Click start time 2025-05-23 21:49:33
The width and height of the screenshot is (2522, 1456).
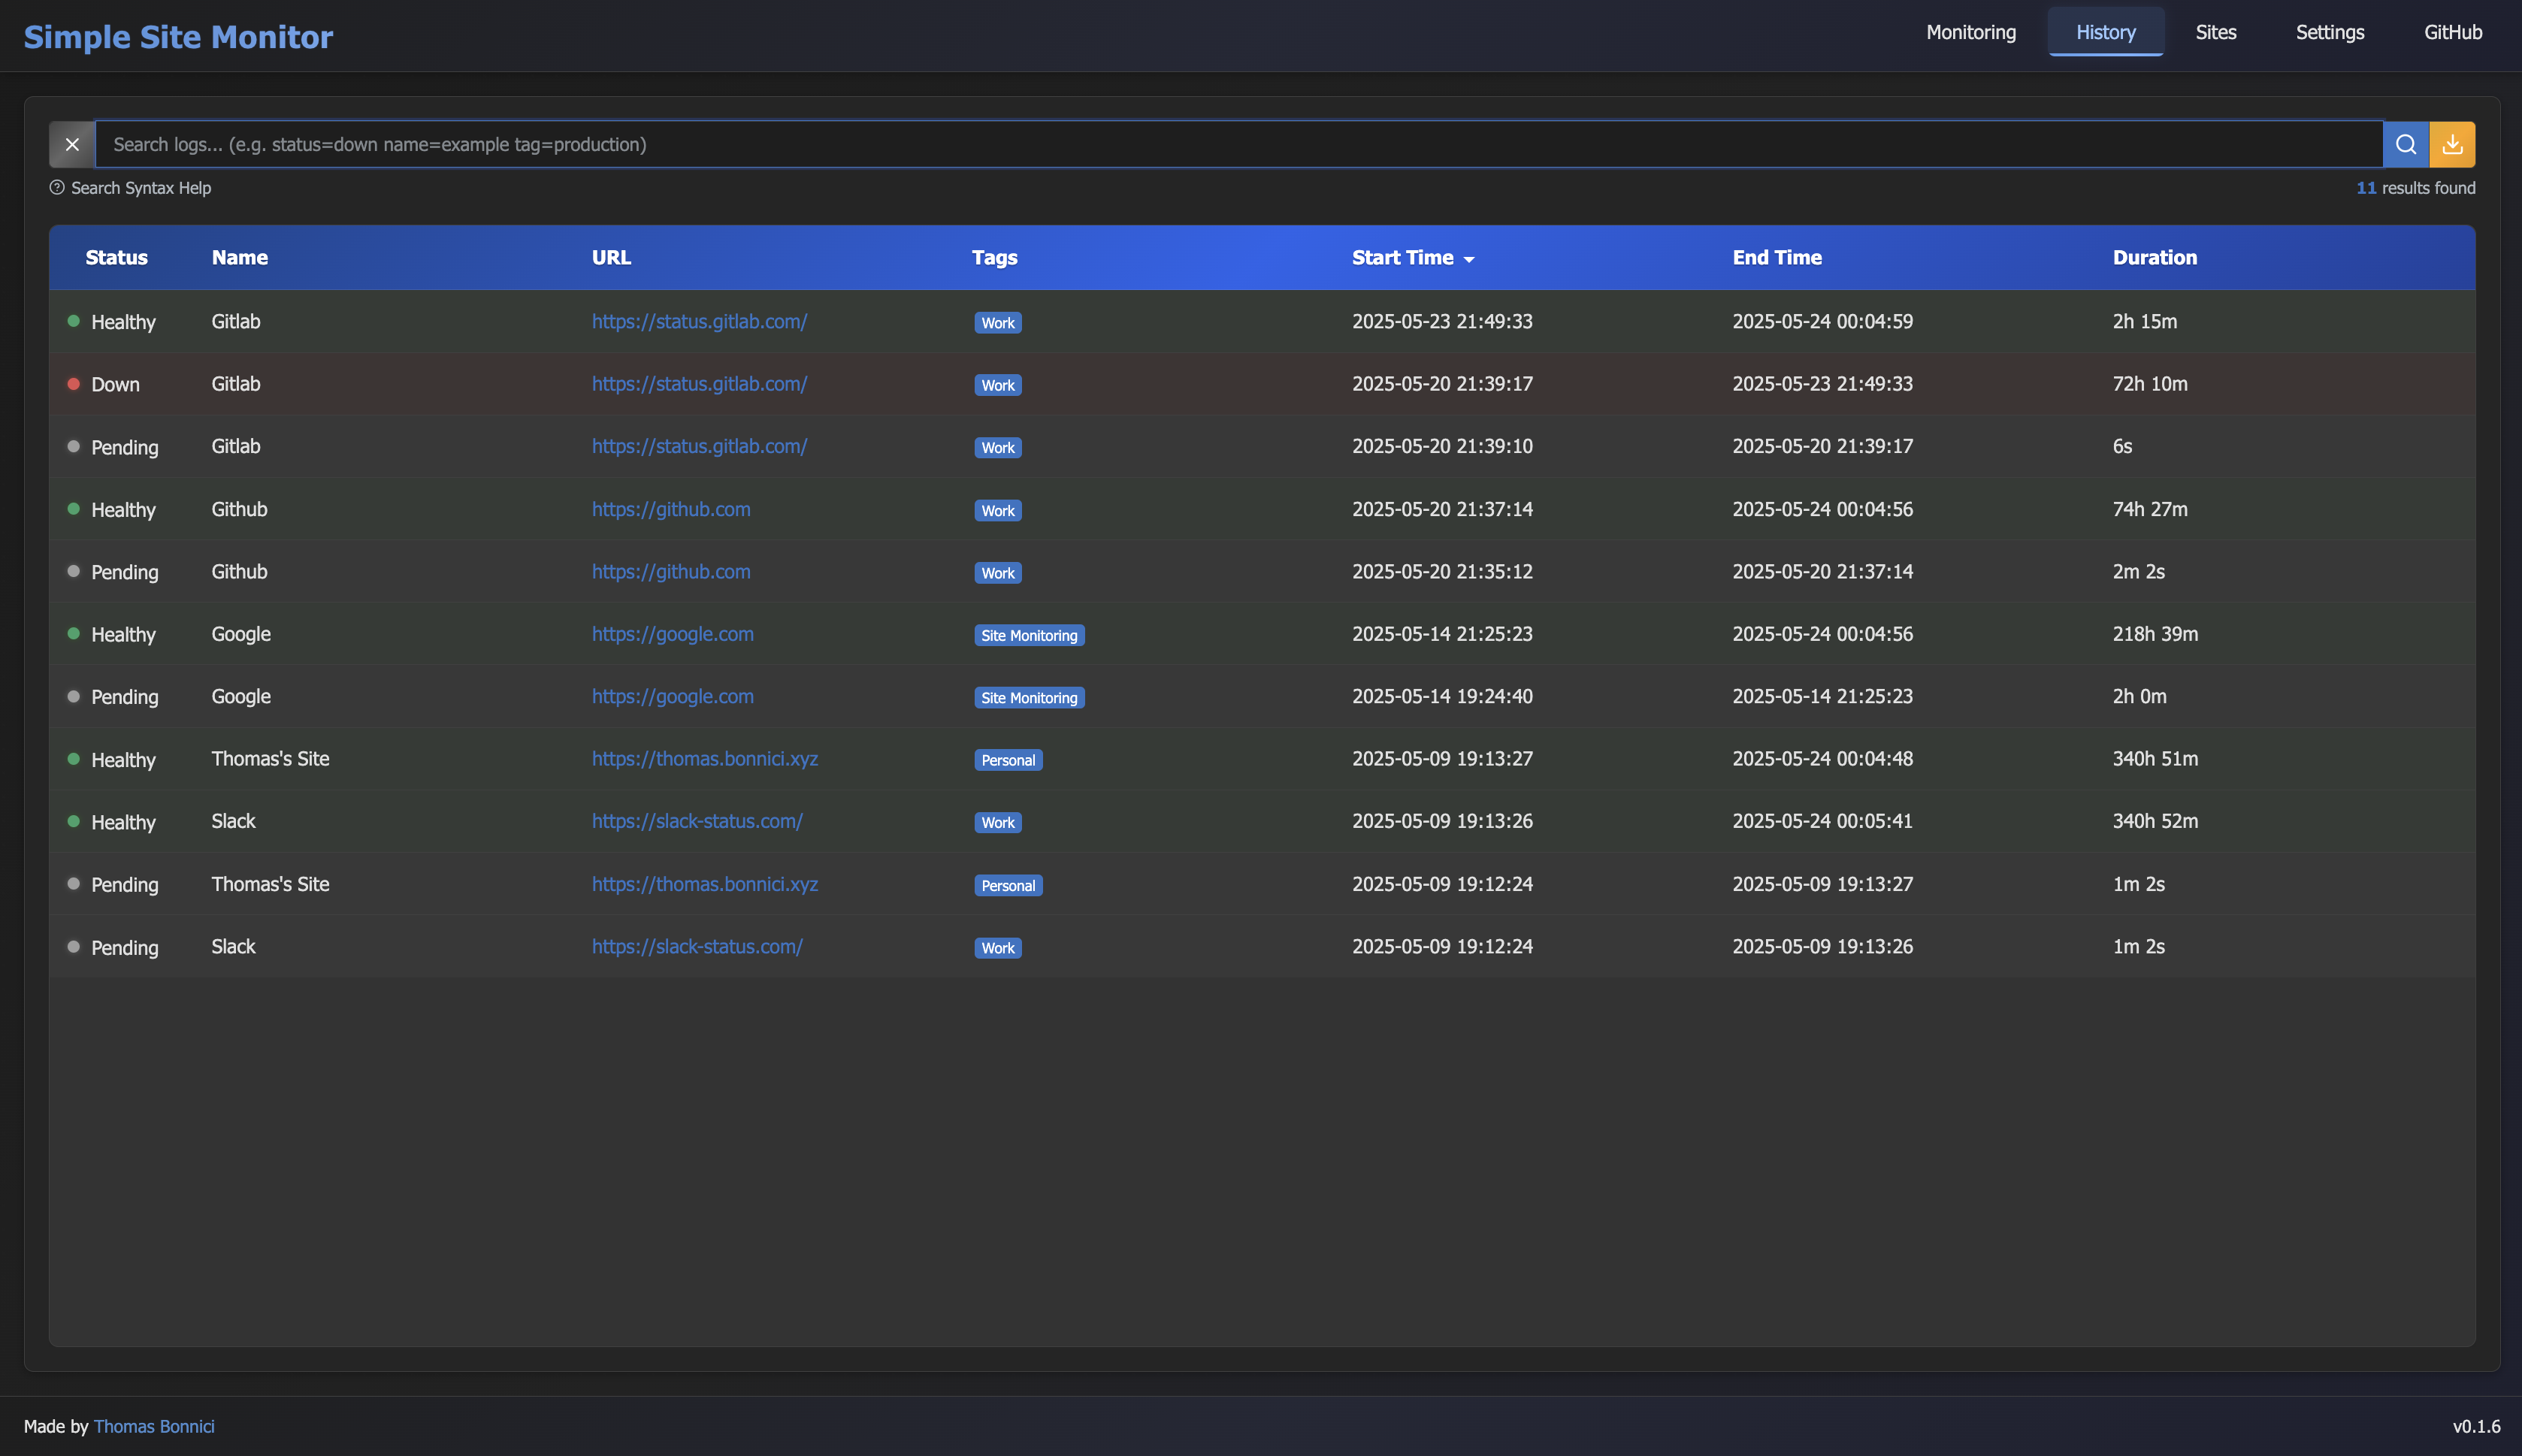coord(1442,321)
